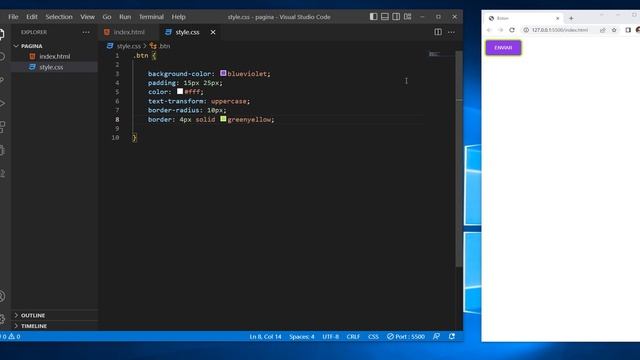Open the Terminal menu

[x=151, y=17]
